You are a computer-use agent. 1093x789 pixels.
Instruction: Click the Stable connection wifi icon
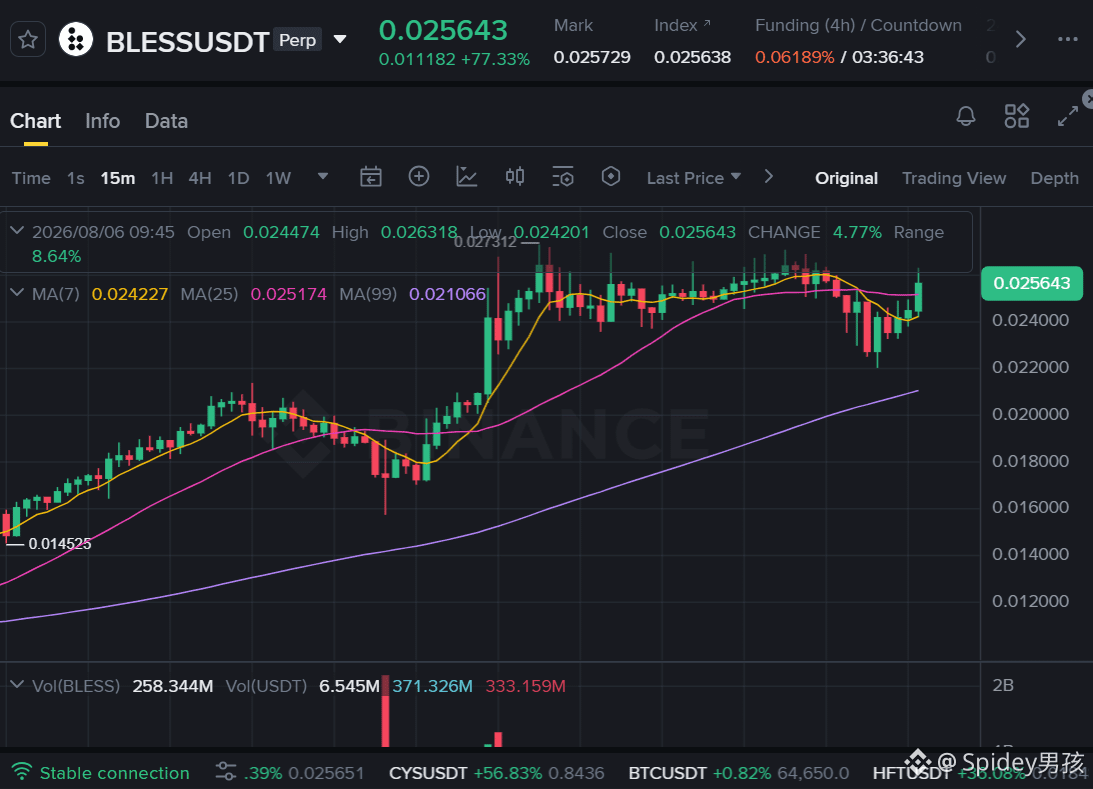coord(22,772)
